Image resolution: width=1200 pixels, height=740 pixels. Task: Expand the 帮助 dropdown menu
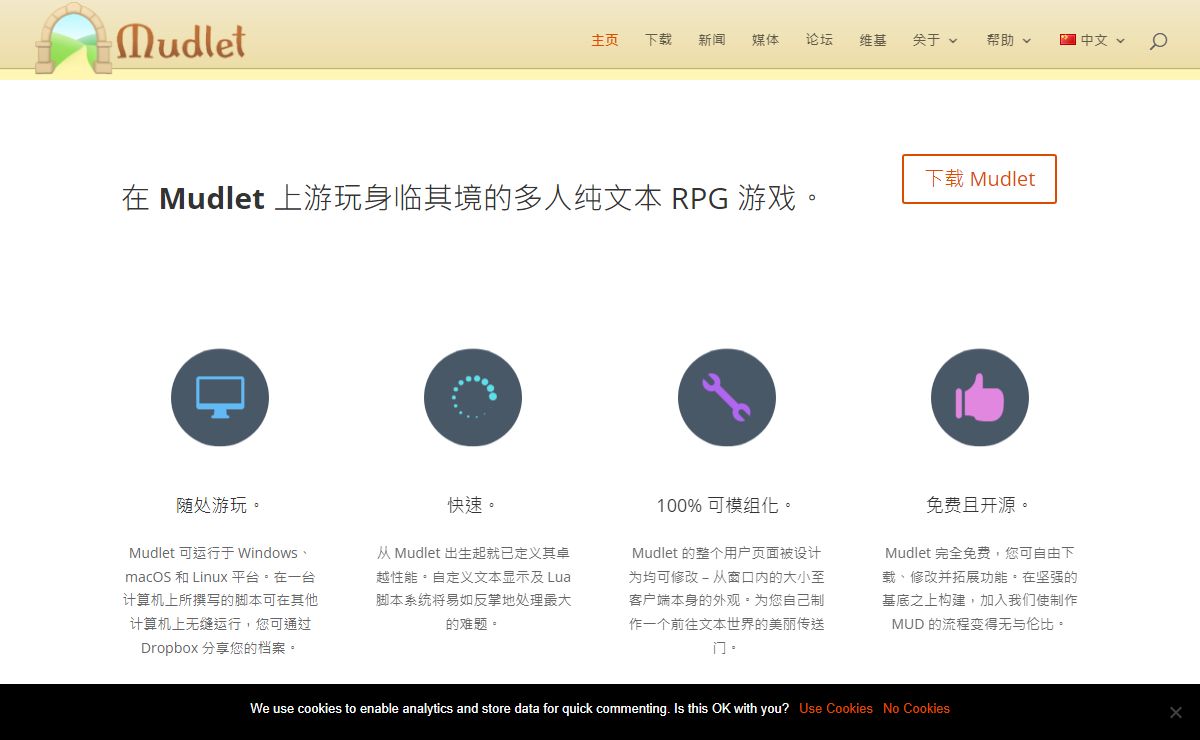[1009, 40]
